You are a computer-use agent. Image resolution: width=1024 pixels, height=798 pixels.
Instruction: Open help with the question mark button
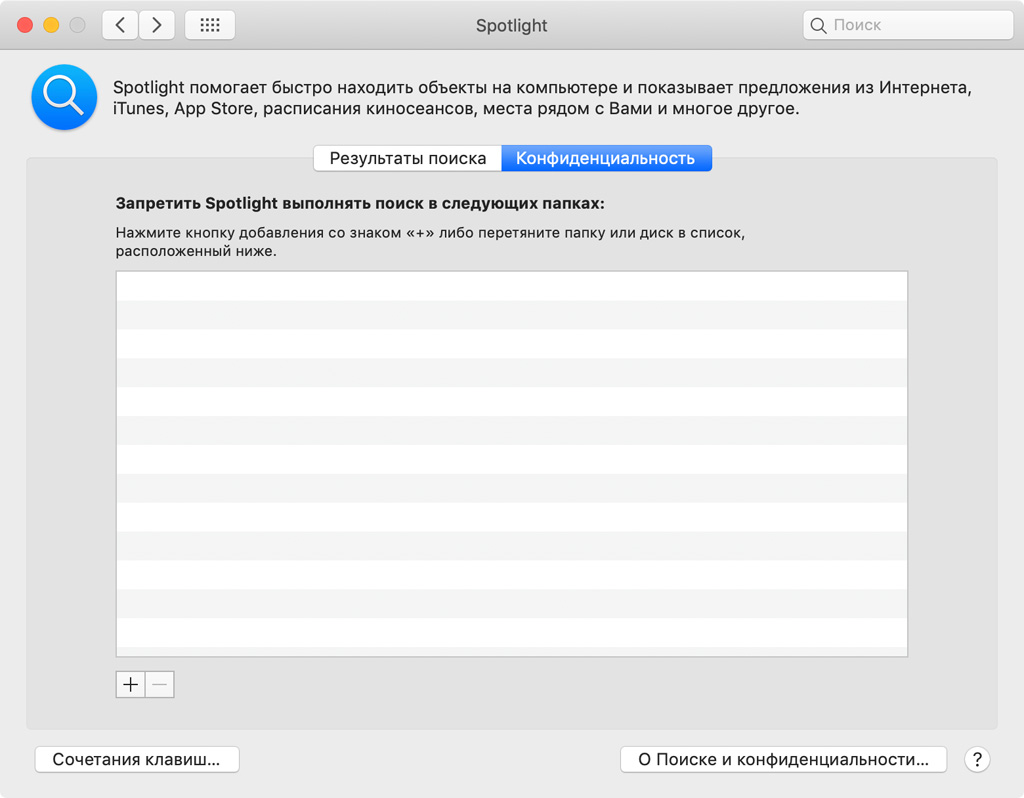click(977, 759)
